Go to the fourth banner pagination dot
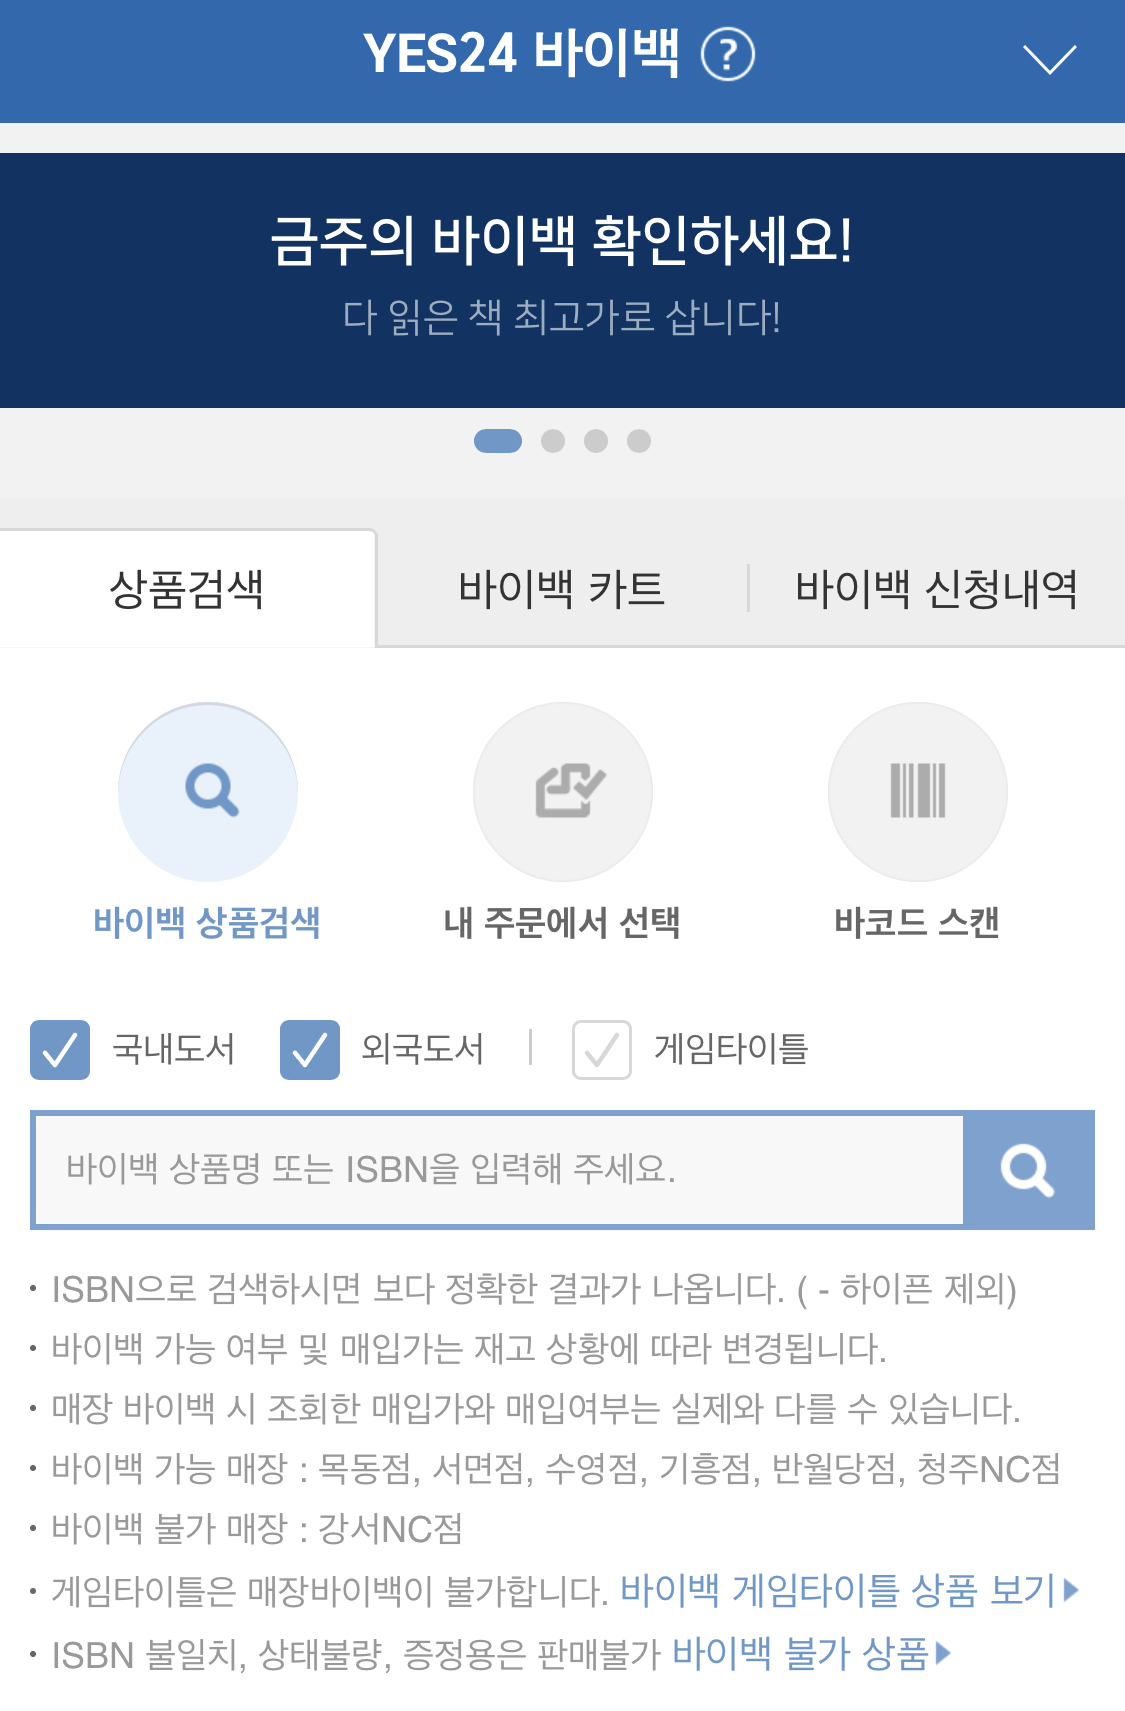The width and height of the screenshot is (1125, 1711). click(x=639, y=441)
